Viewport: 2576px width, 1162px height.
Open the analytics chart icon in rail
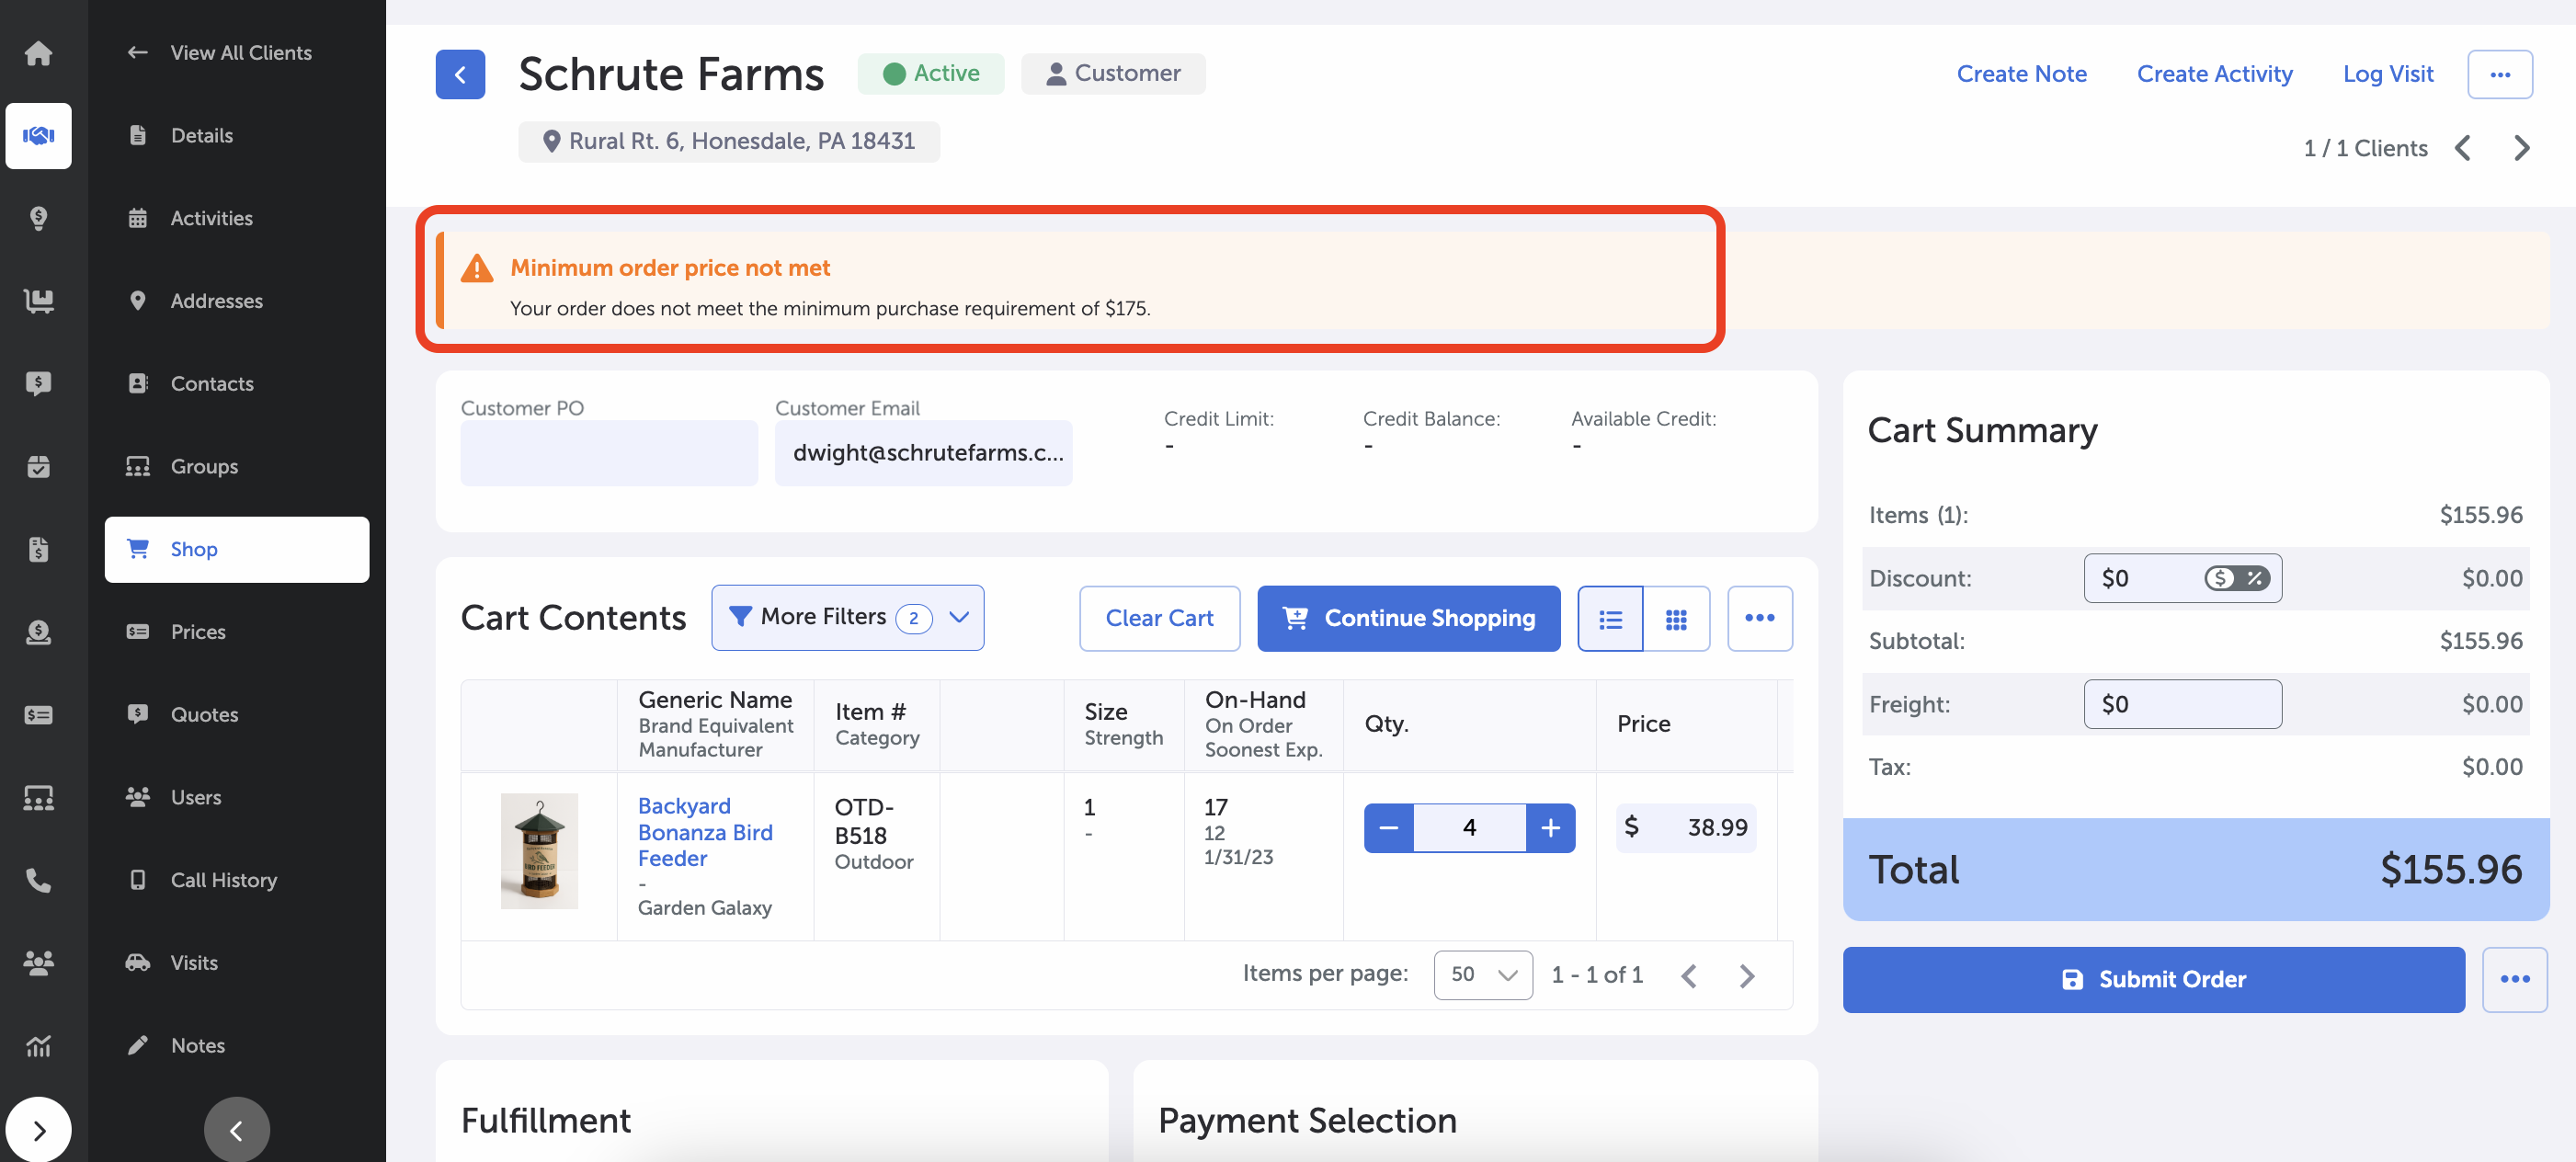coord(38,1046)
